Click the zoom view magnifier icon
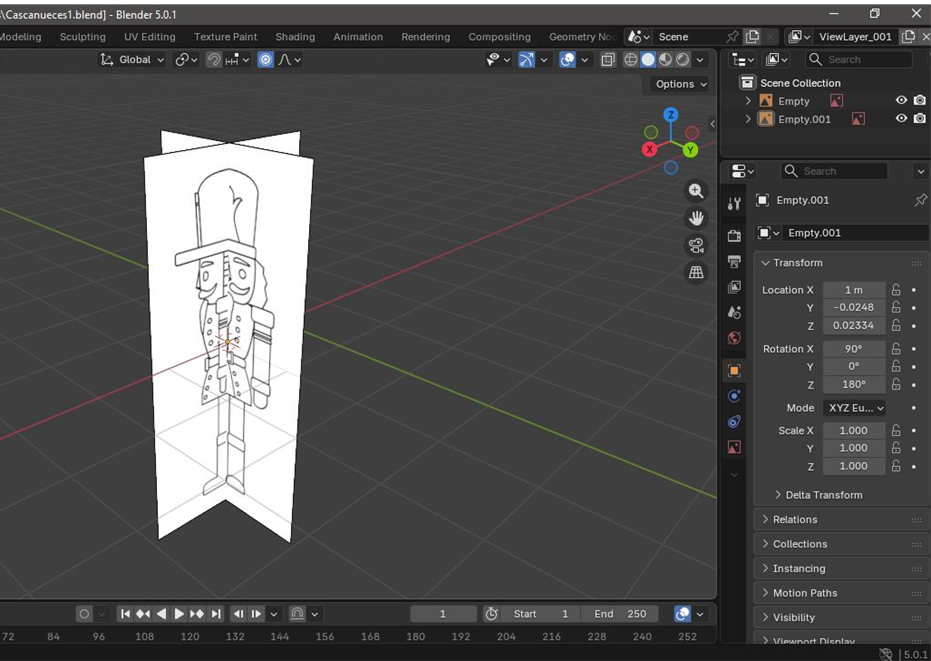Screen dimensions: 931x661 [696, 191]
